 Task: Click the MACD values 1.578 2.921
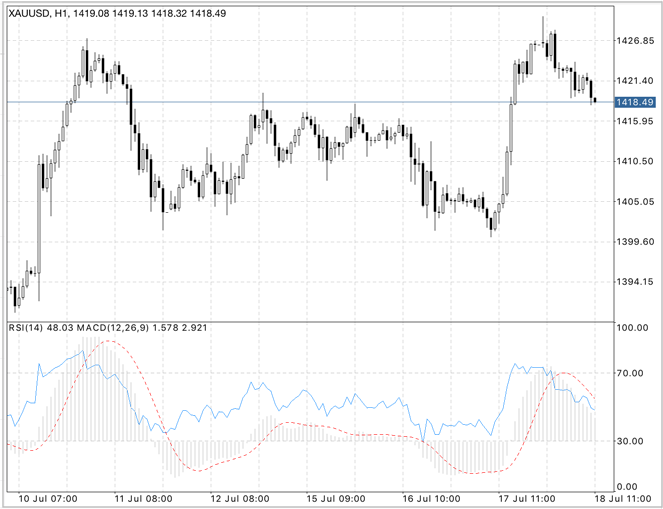(179, 328)
